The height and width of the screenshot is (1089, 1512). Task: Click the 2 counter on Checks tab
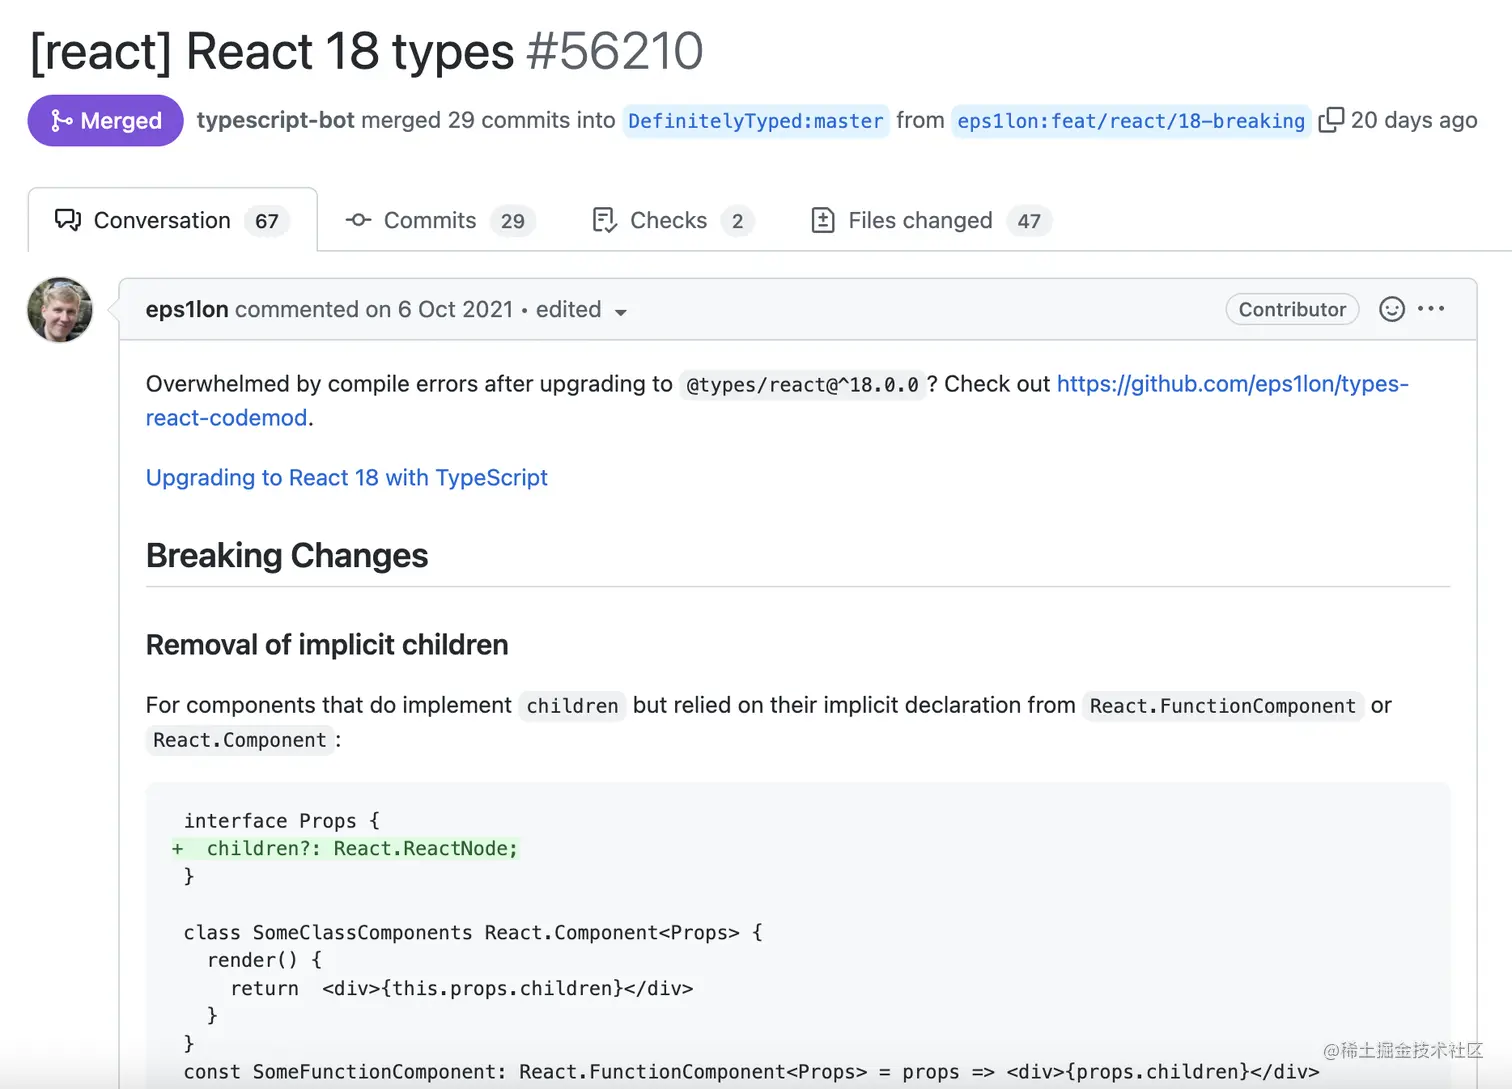click(x=737, y=221)
